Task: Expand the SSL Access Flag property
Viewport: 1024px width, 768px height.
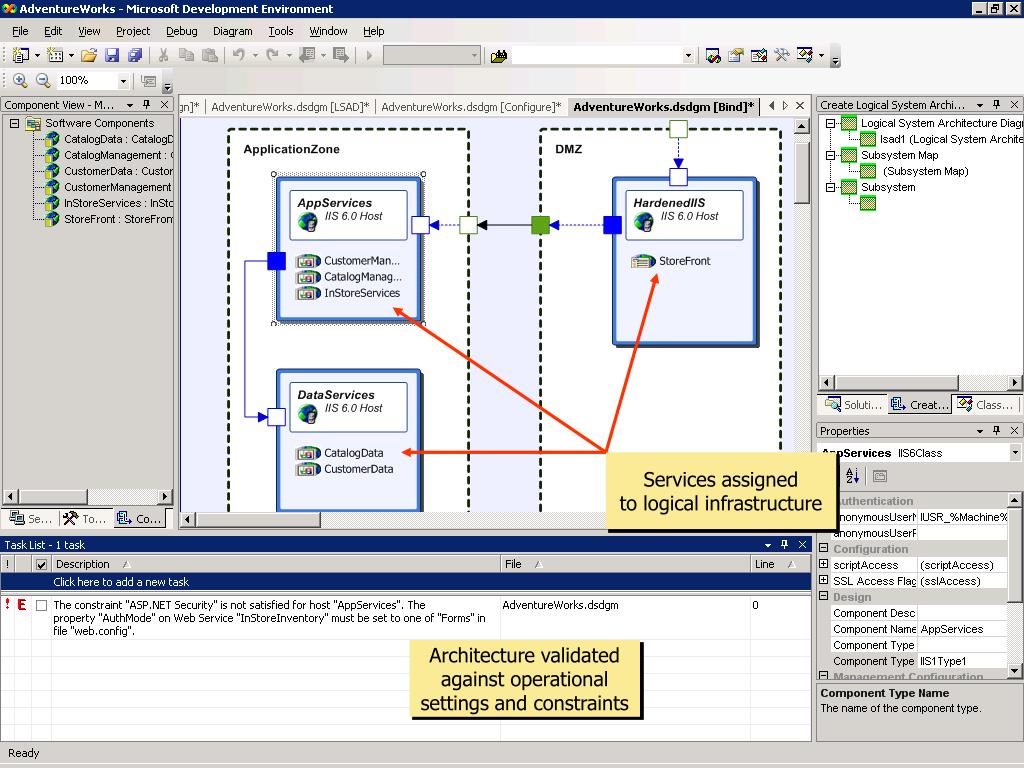Action: 824,580
